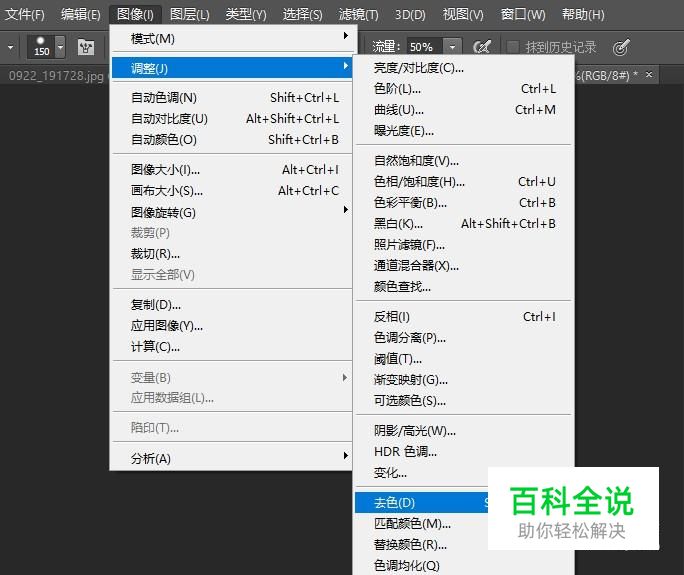This screenshot has height=575, width=684.
Task: Open the 窗口(W) menu
Action: (x=523, y=14)
